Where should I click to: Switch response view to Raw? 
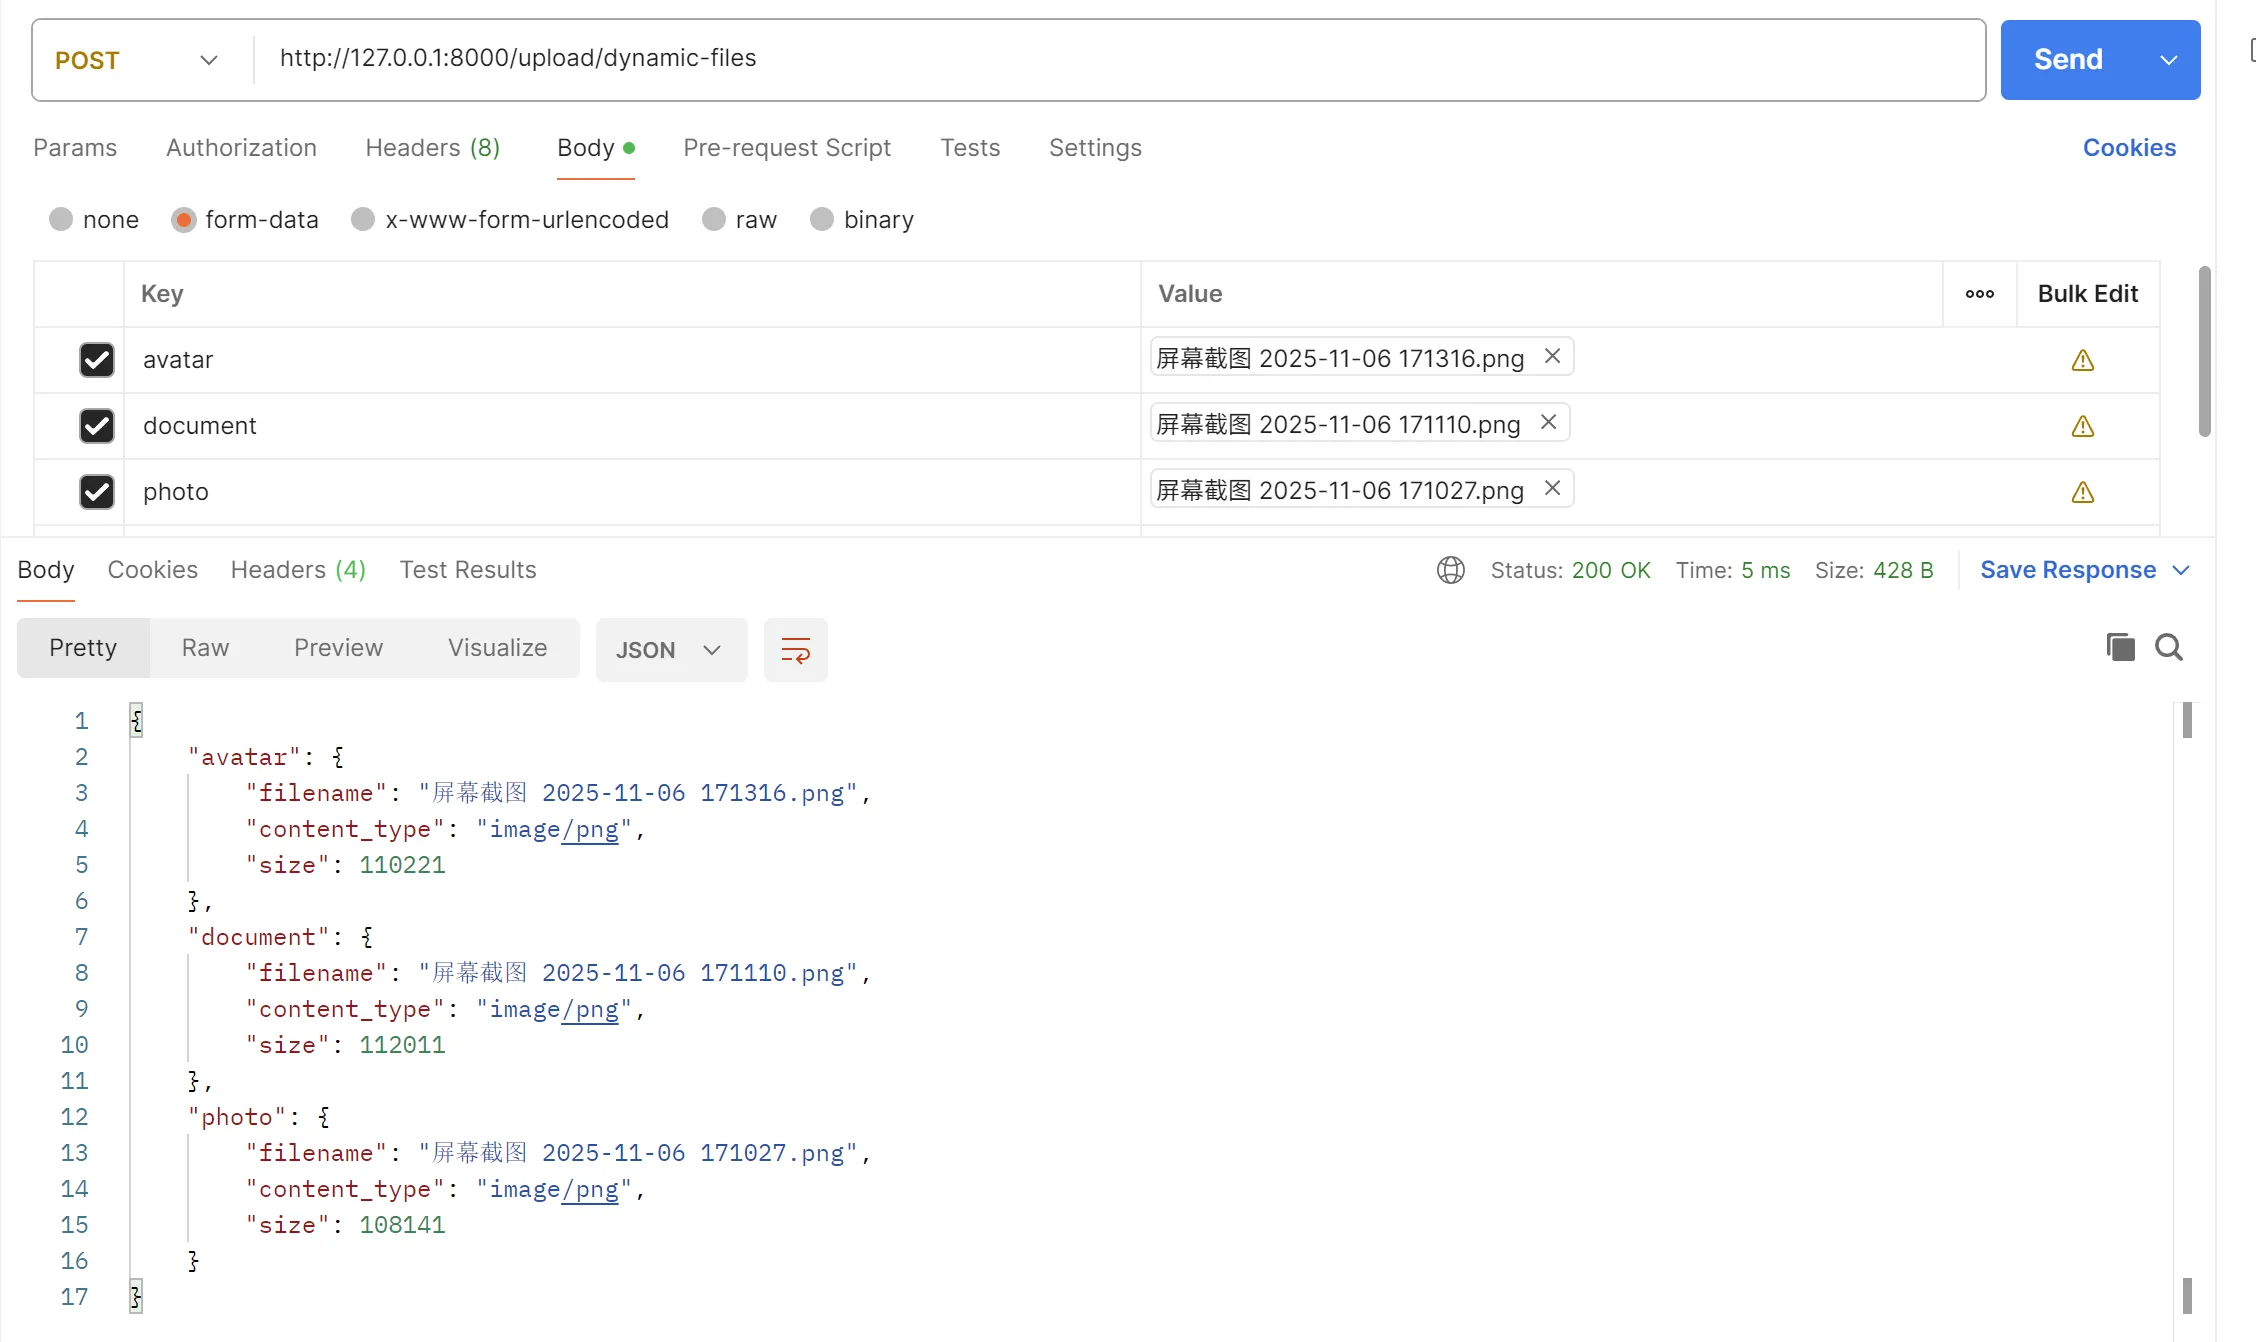pyautogui.click(x=205, y=648)
